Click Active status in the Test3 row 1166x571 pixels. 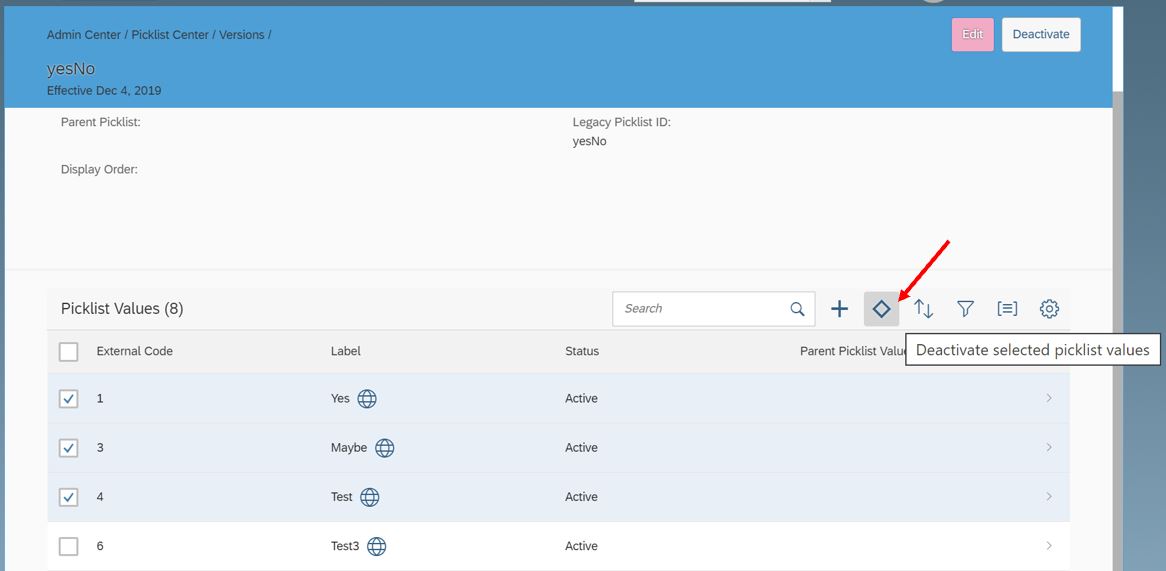582,546
